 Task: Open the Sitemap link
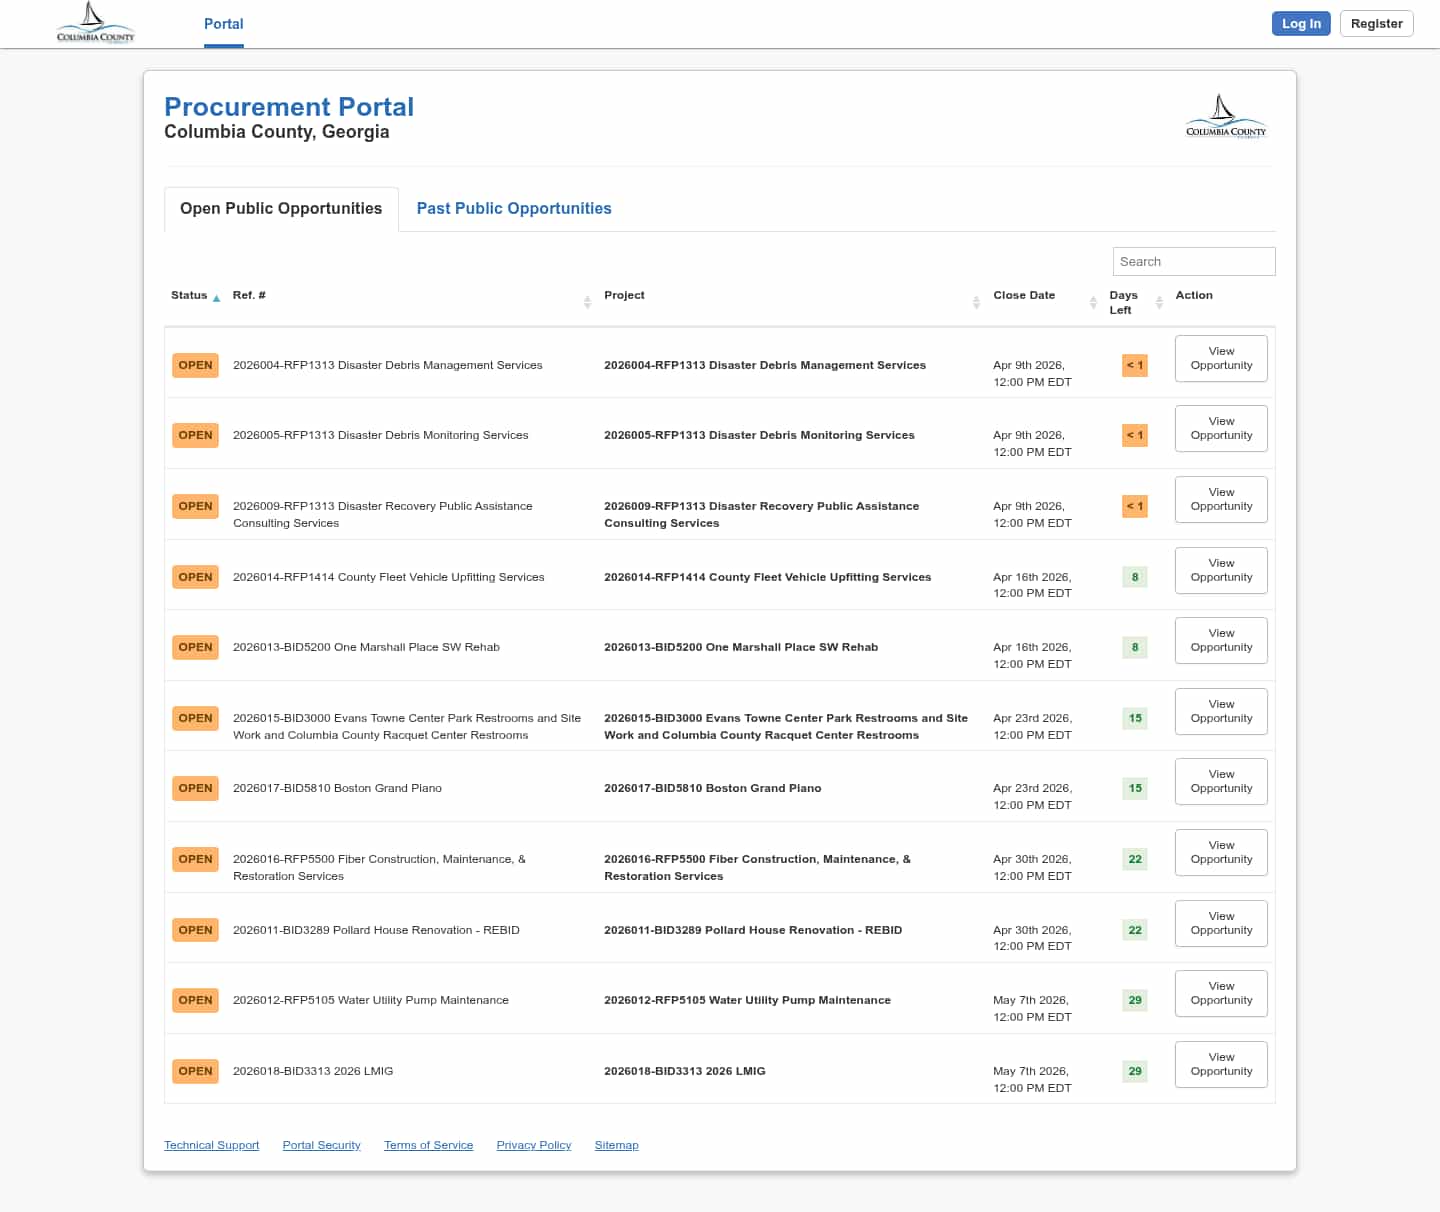click(616, 1145)
